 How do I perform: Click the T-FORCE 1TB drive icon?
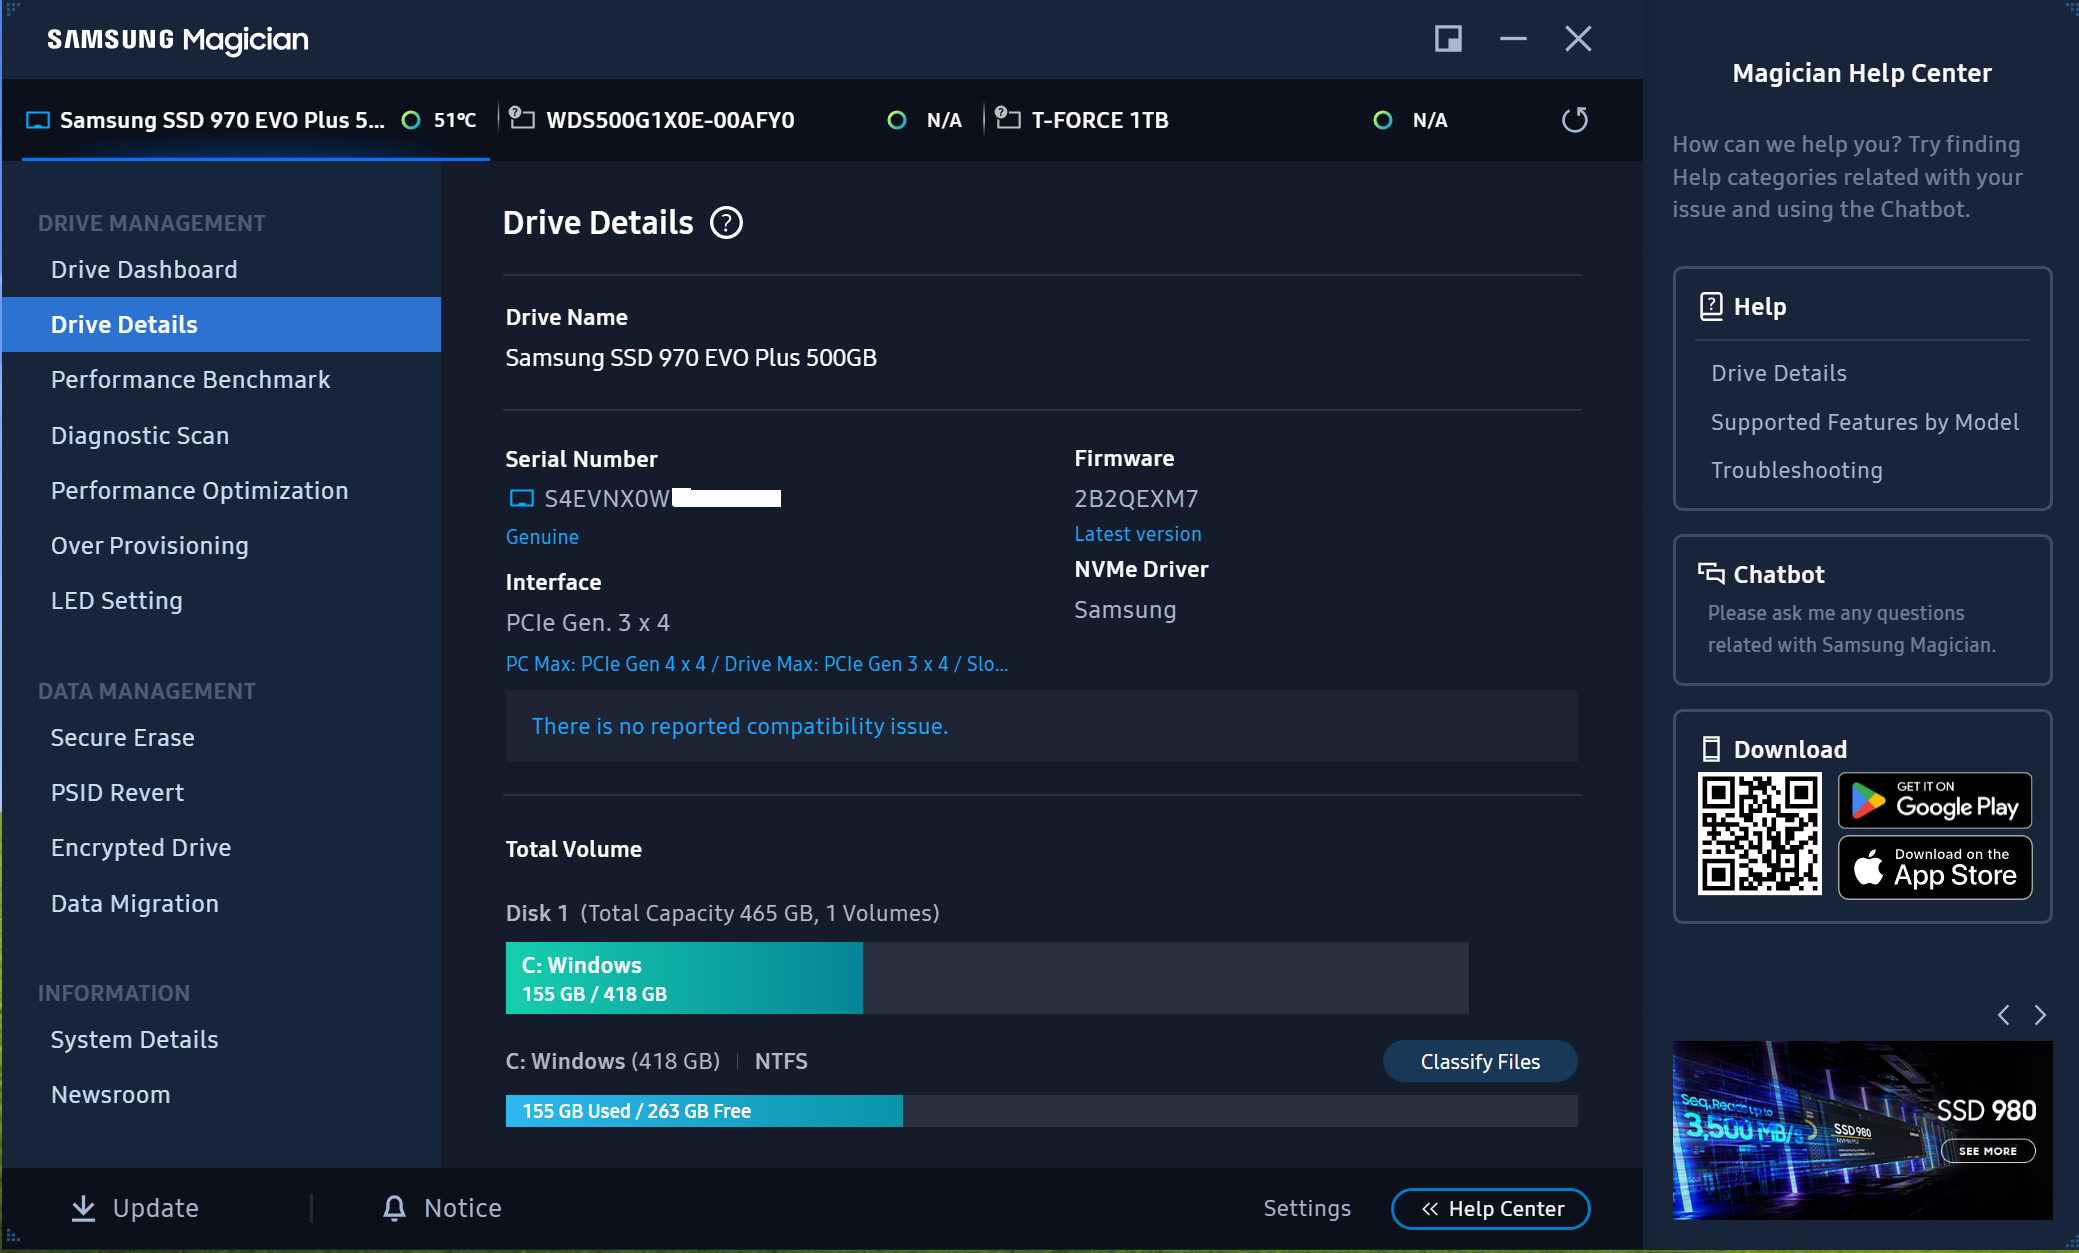1008,118
